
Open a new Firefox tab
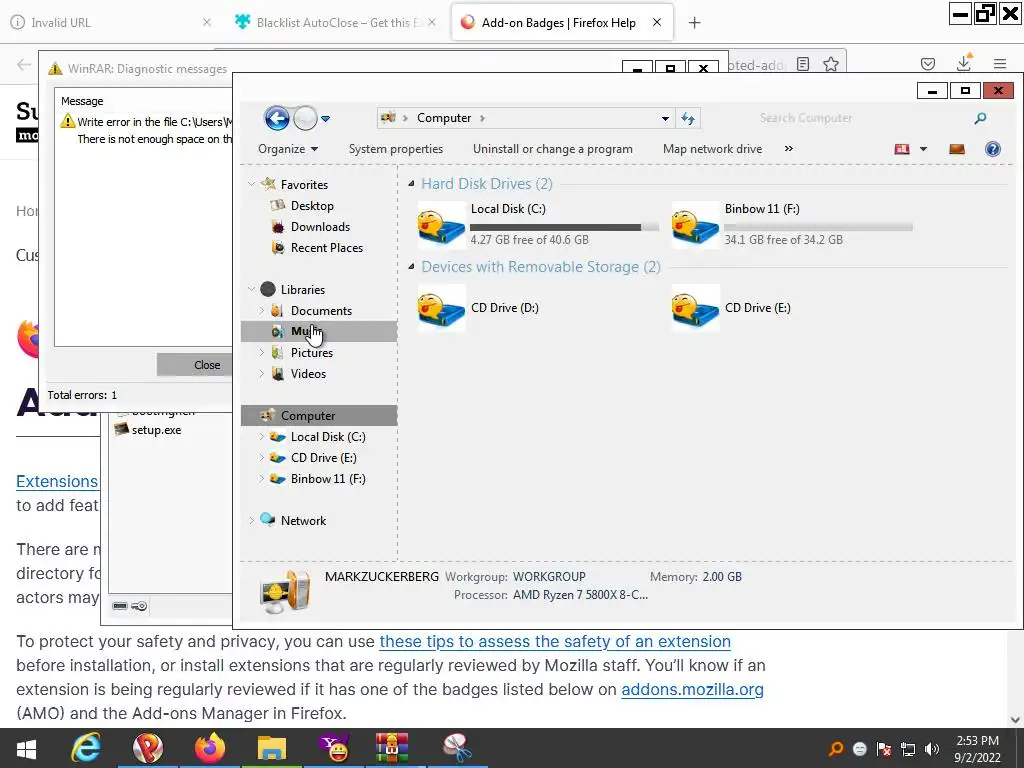[694, 23]
